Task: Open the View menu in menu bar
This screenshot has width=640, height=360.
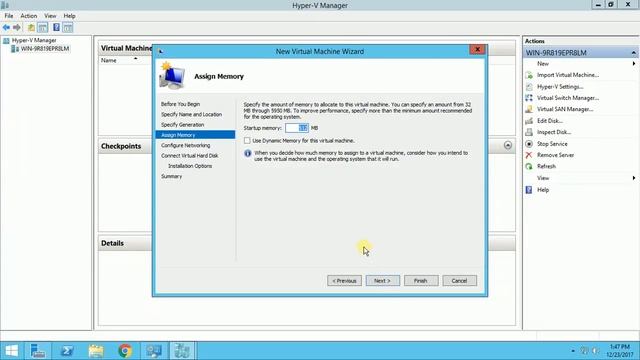Action: pos(50,16)
